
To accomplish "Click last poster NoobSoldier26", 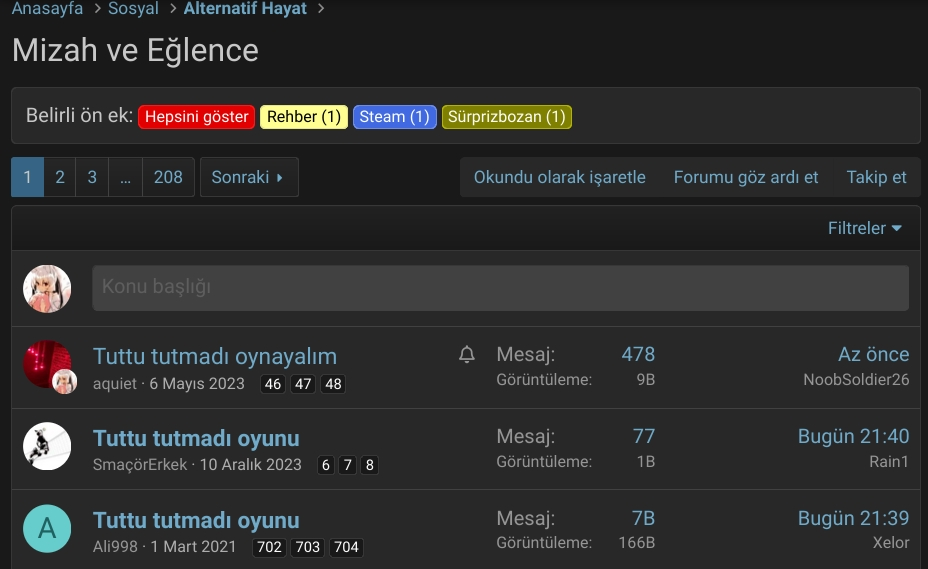I will pyautogui.click(x=856, y=380).
